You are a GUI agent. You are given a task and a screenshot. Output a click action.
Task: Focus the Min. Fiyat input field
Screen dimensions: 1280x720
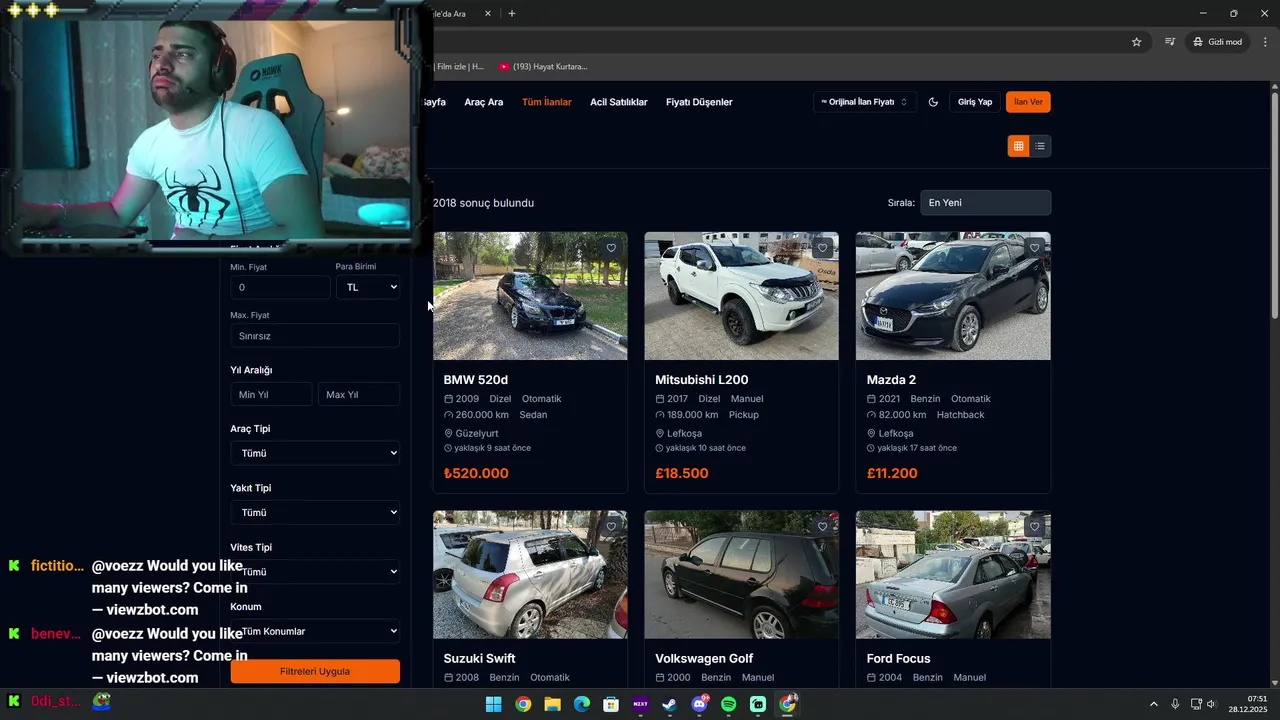(280, 287)
